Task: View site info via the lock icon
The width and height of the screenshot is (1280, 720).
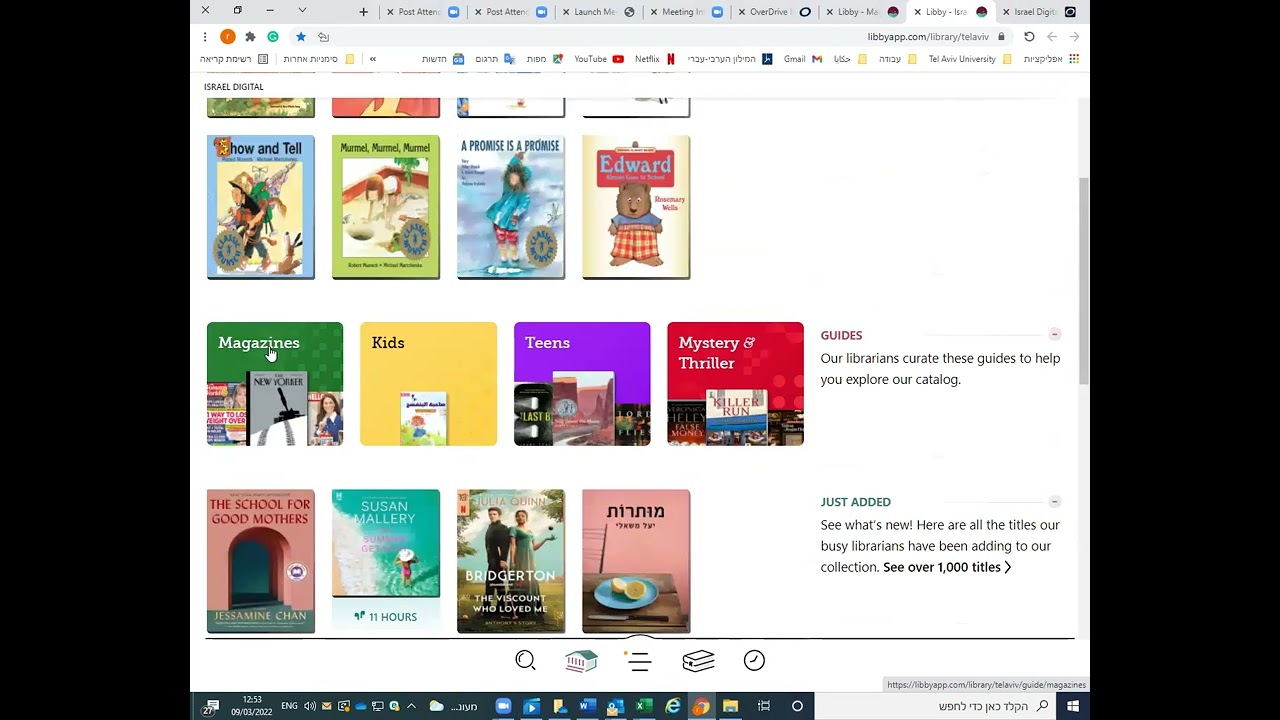Action: [x=1001, y=37]
